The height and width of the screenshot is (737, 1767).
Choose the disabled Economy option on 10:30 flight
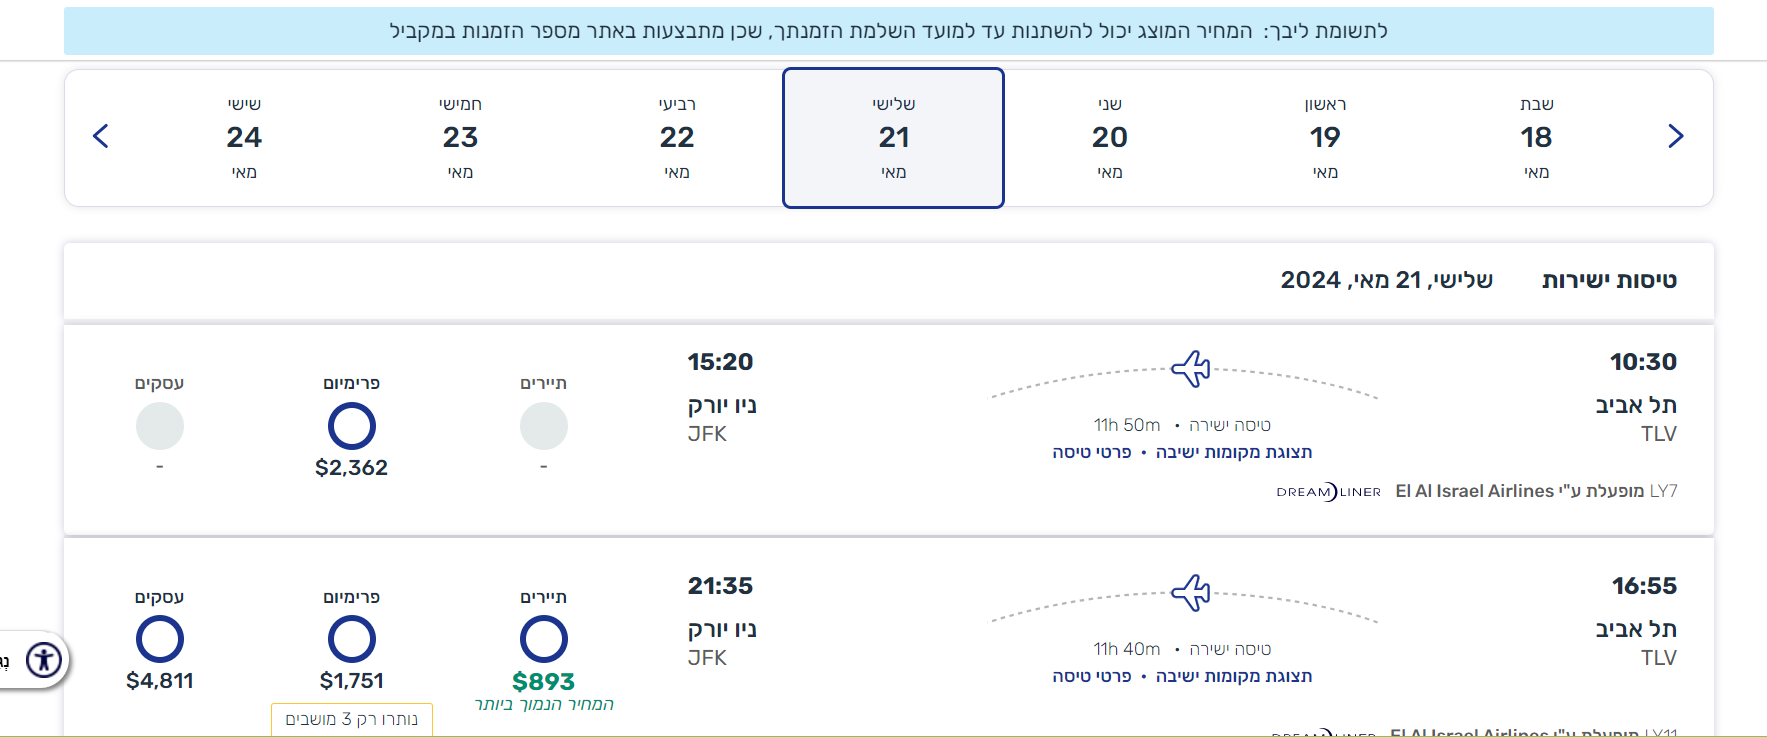(x=543, y=427)
